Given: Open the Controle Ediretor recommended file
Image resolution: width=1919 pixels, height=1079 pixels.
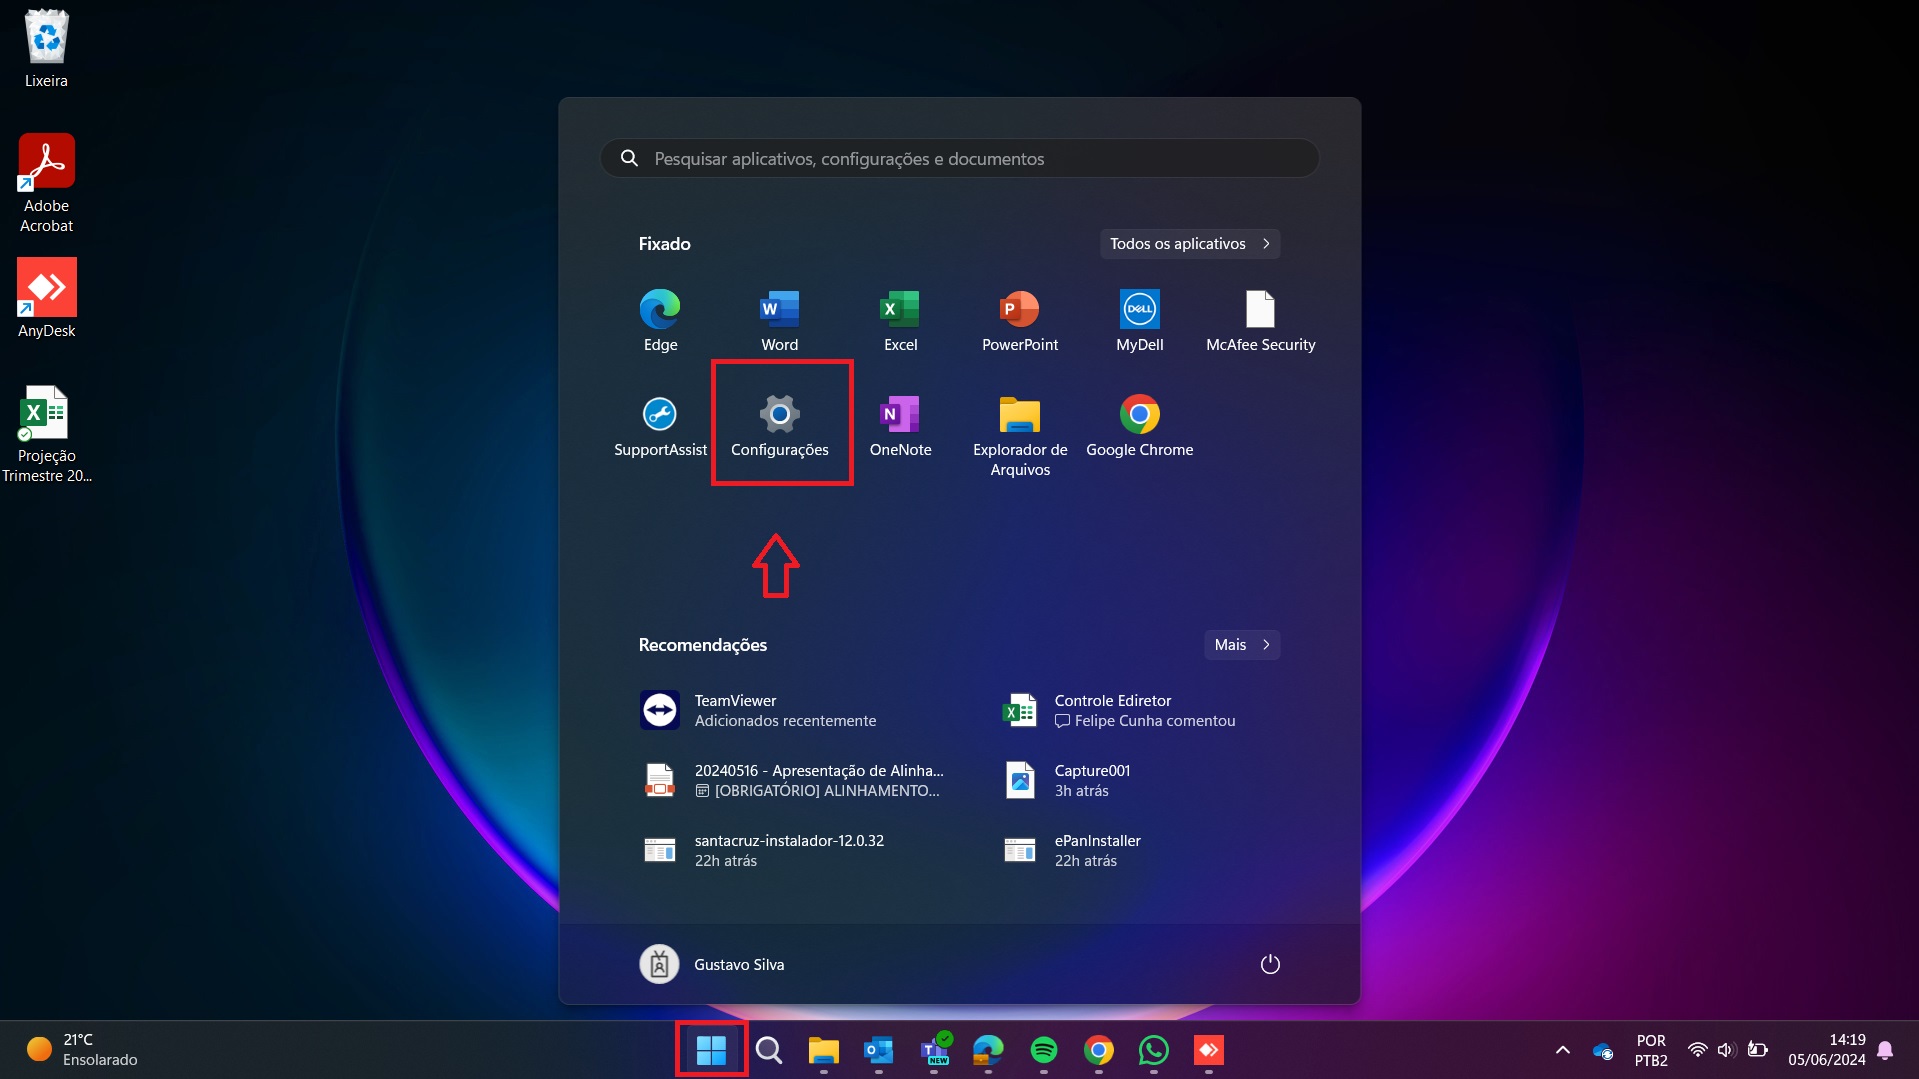Looking at the screenshot, I should [1120, 710].
